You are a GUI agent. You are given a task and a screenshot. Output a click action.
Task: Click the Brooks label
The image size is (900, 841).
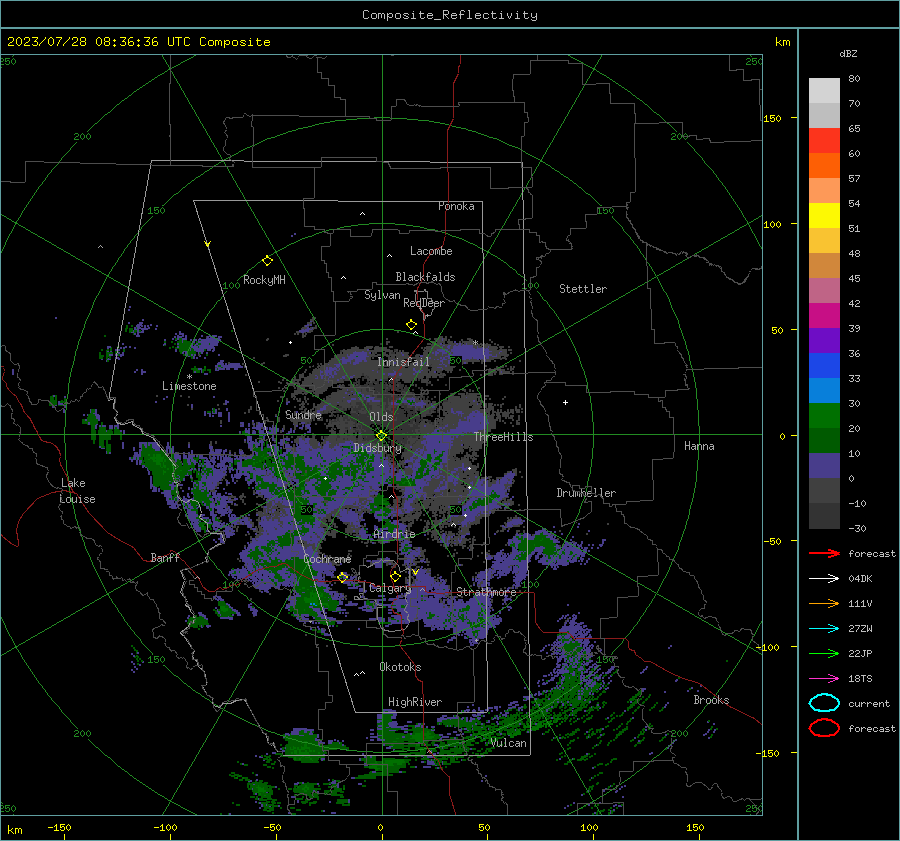tap(711, 700)
